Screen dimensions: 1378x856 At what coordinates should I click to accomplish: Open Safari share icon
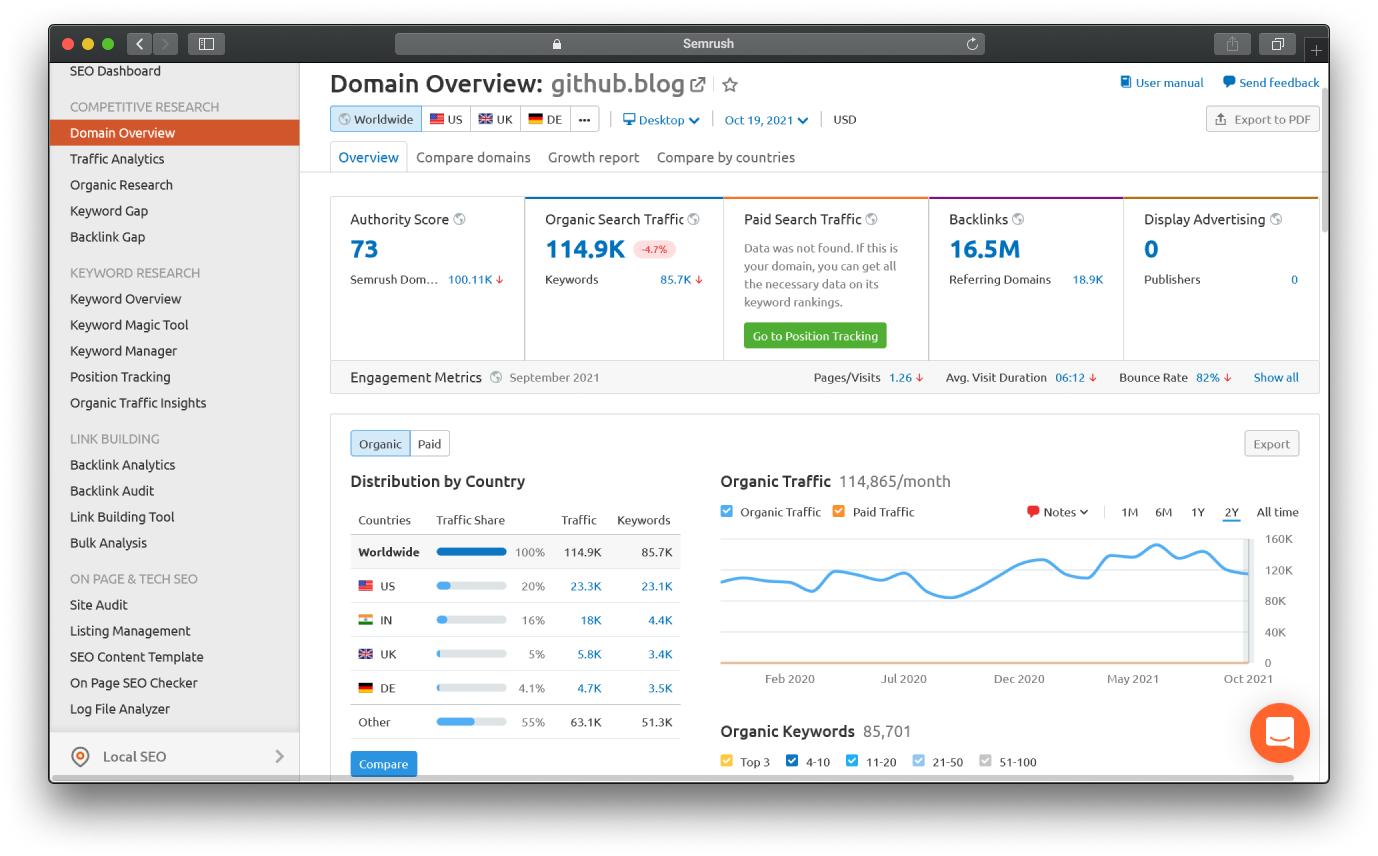pyautogui.click(x=1232, y=44)
